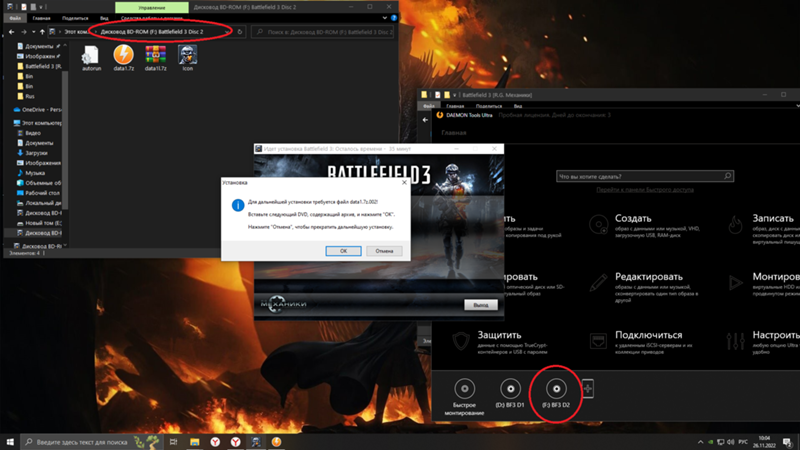The height and width of the screenshot is (450, 800).
Task: Show hidden system tray icons
Action: 700,442
